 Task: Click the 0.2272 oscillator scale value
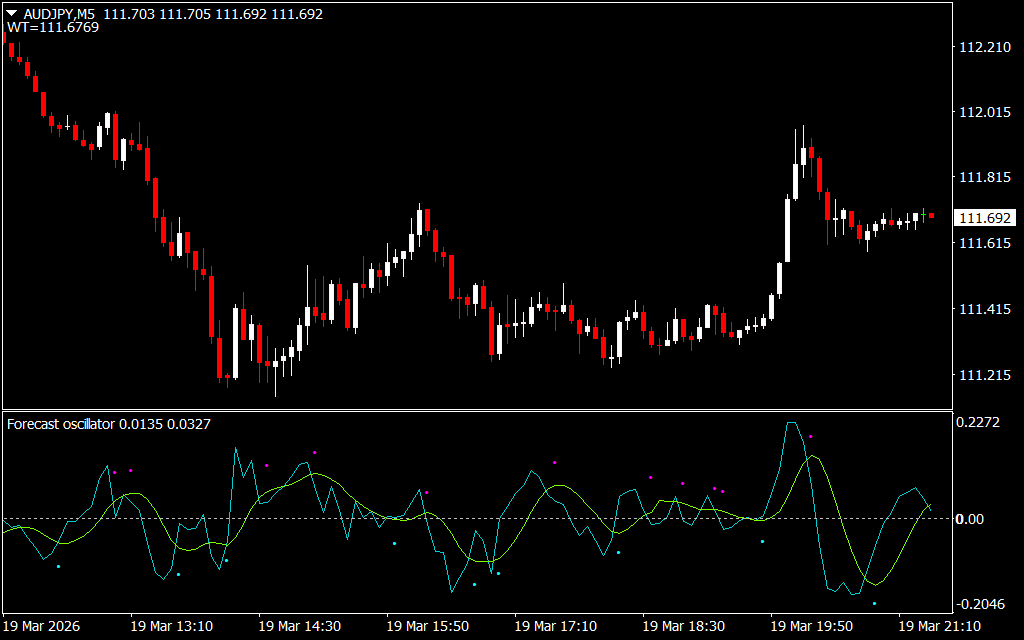click(x=980, y=423)
